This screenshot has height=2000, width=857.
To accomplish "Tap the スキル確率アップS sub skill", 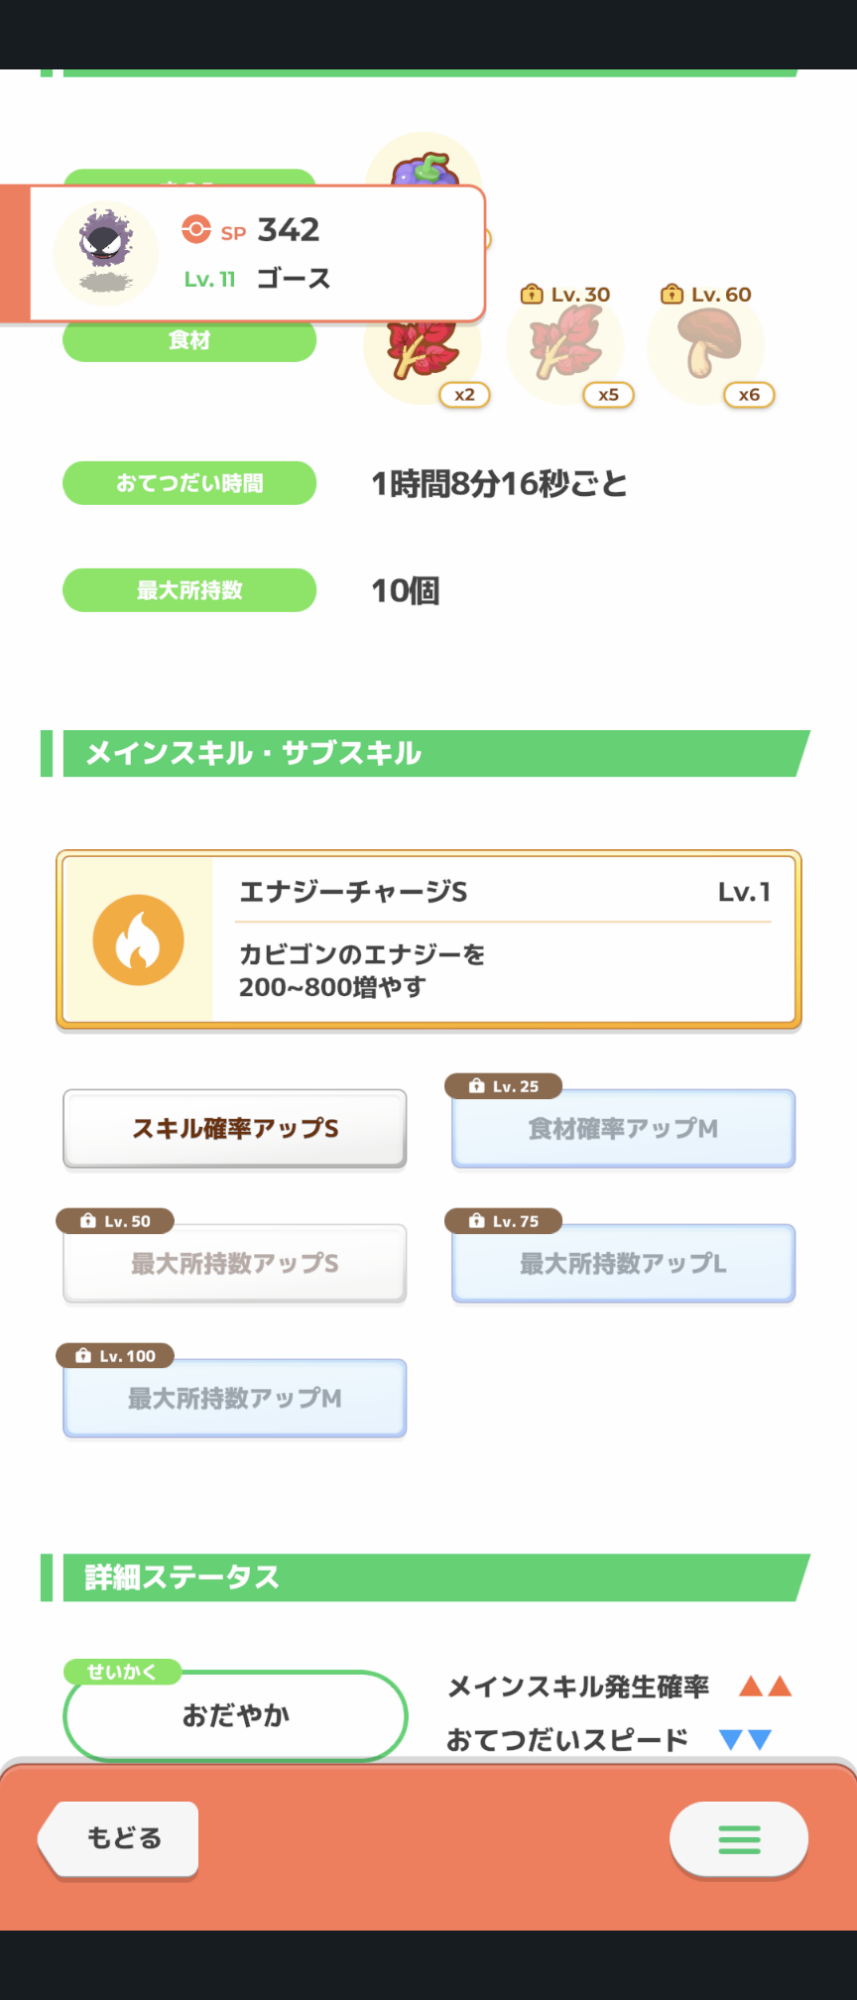I will pos(235,1129).
